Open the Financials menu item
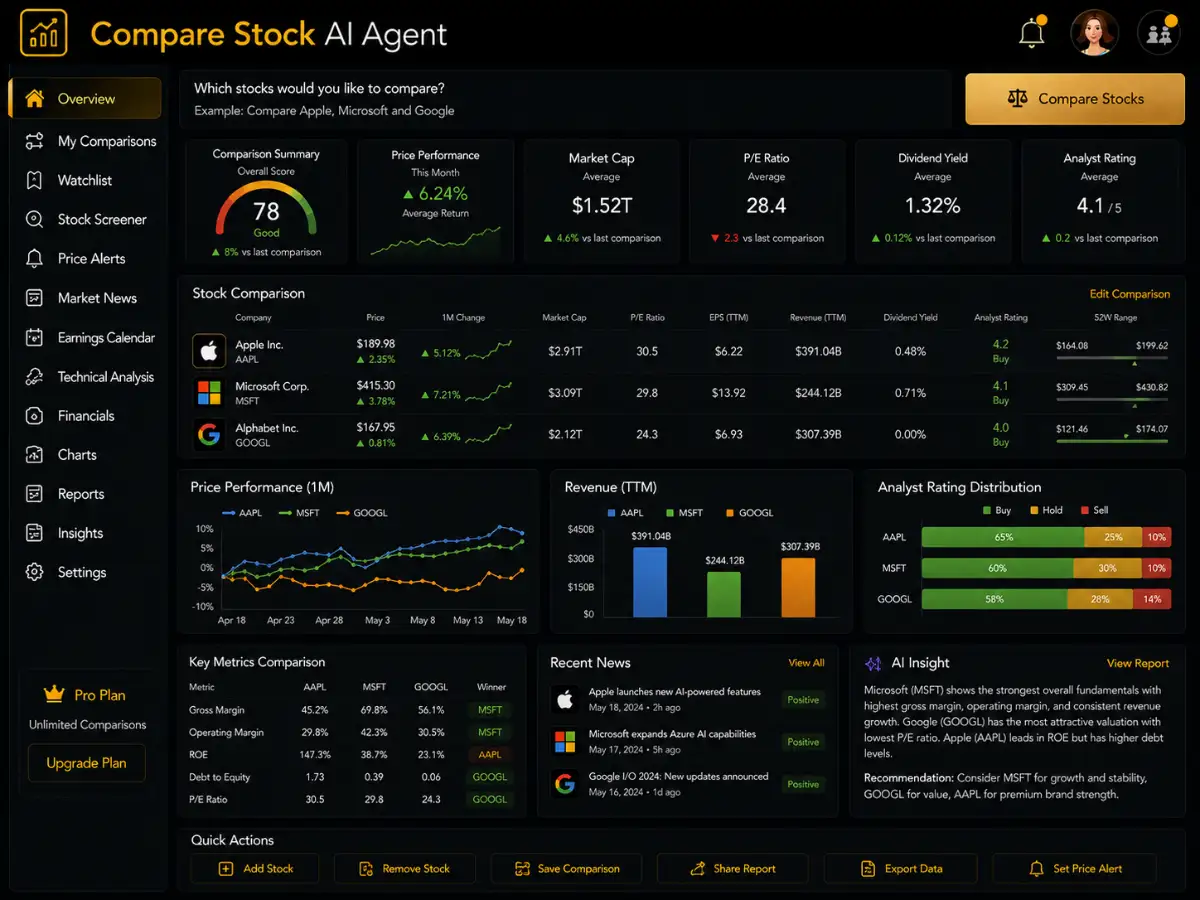1200x900 pixels. coord(84,415)
